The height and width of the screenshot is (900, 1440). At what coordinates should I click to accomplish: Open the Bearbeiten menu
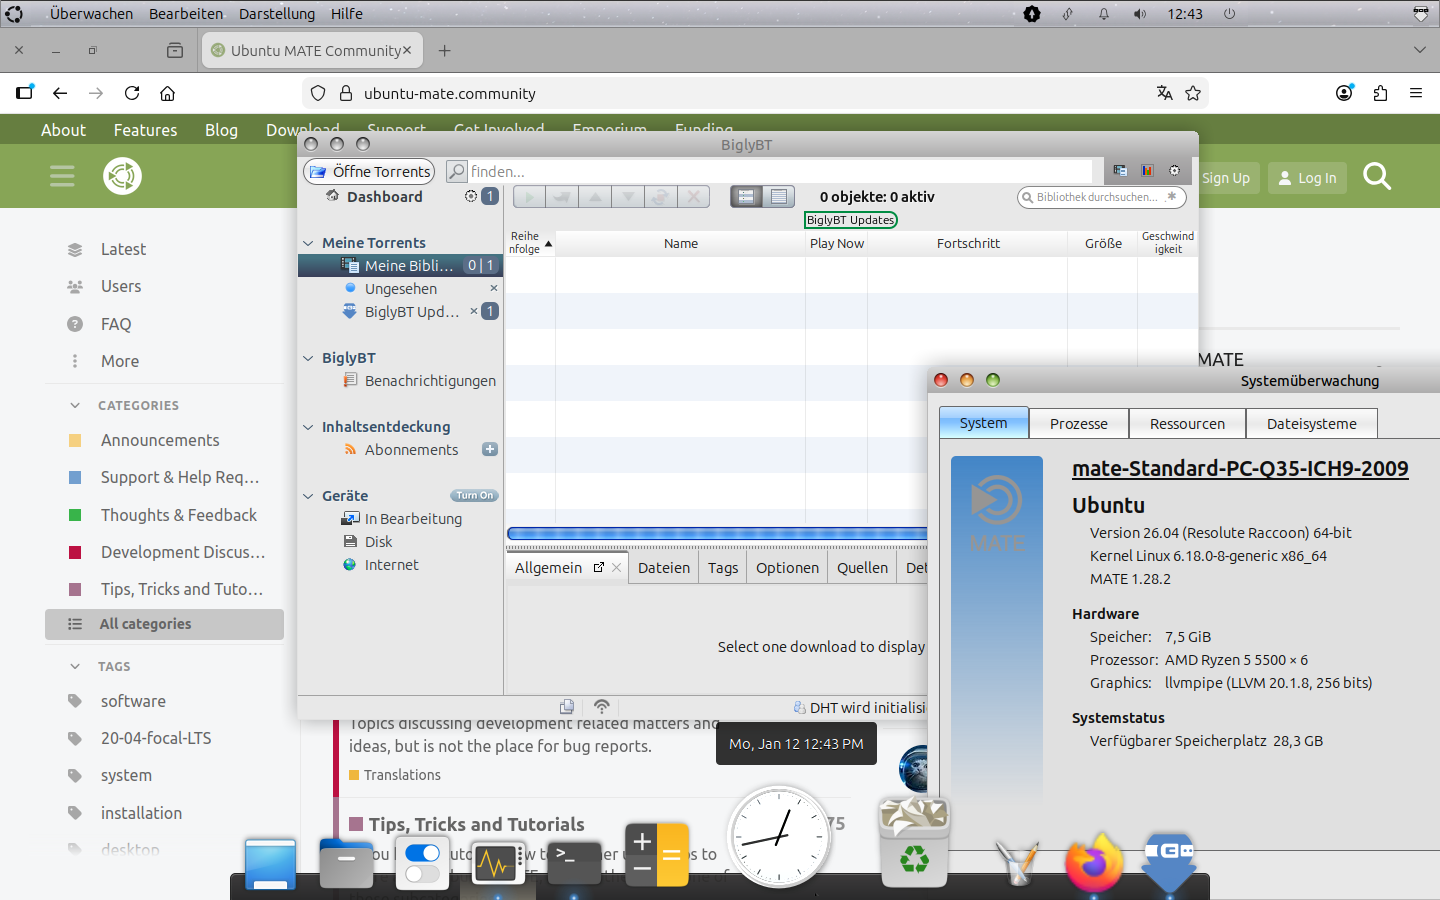click(186, 14)
